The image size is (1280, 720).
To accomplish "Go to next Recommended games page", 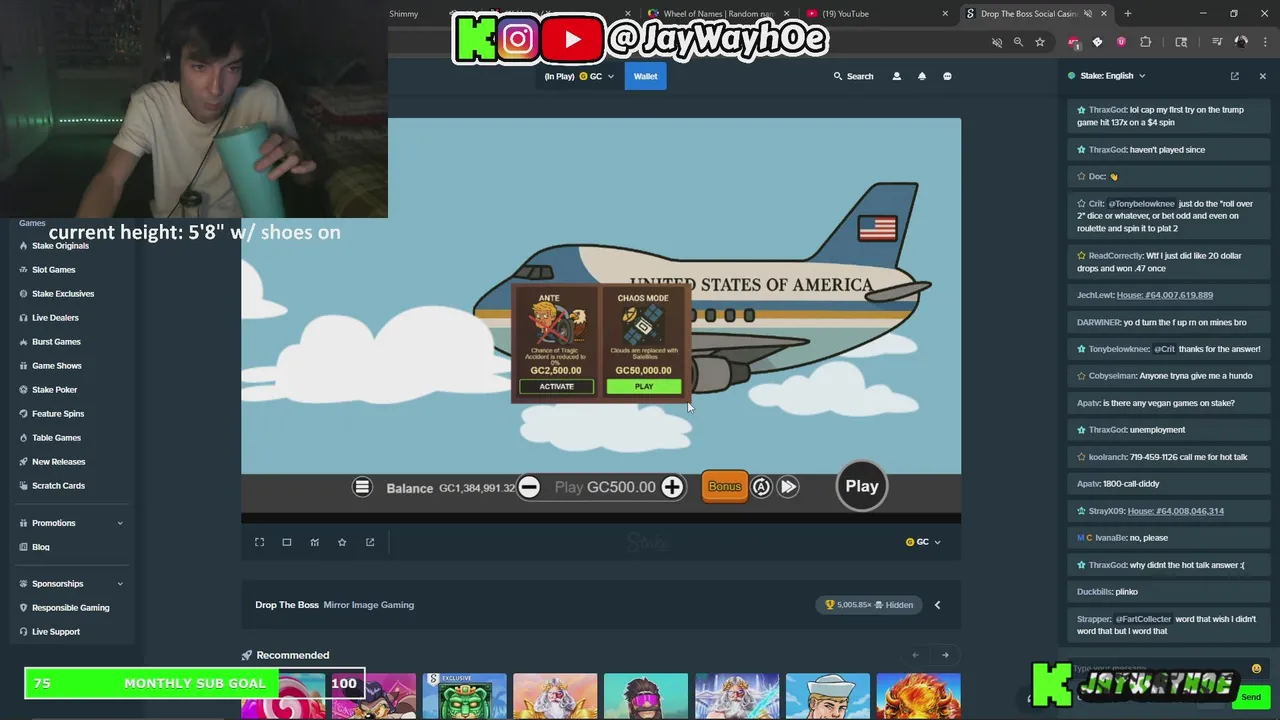I will coord(945,655).
